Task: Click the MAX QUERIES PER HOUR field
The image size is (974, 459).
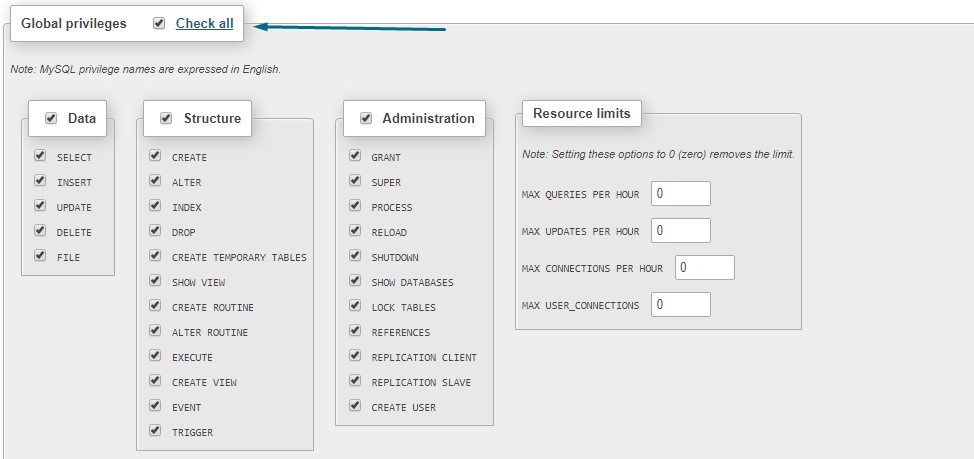Action: [x=681, y=194]
